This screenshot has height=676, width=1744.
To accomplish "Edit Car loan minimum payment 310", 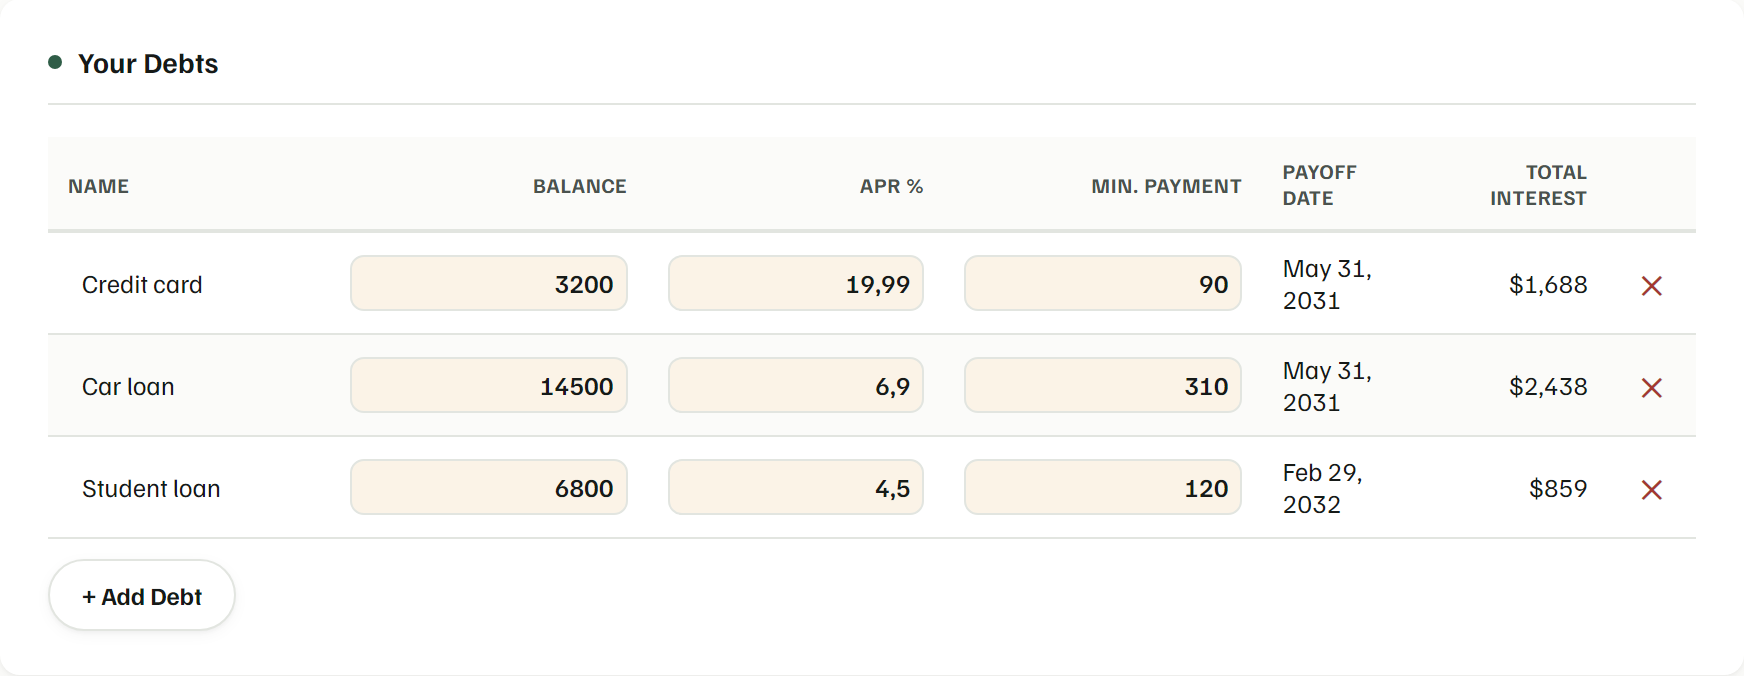I will pos(1103,386).
